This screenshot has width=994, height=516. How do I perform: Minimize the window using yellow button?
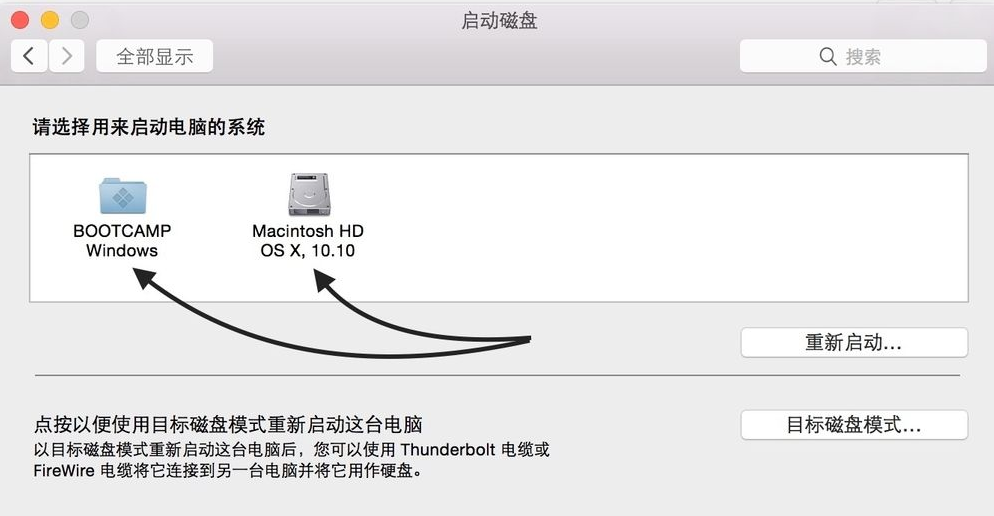click(50, 20)
